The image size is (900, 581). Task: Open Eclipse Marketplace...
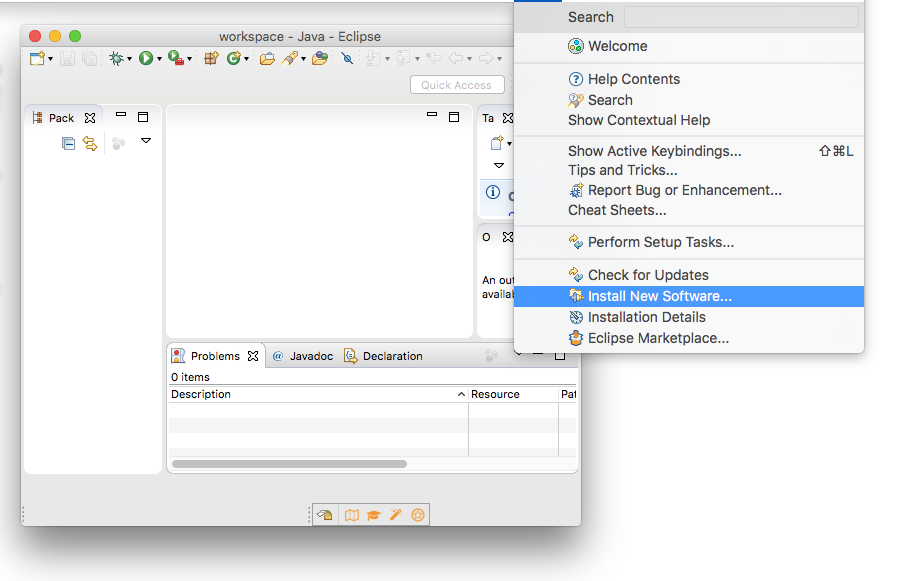click(689, 338)
